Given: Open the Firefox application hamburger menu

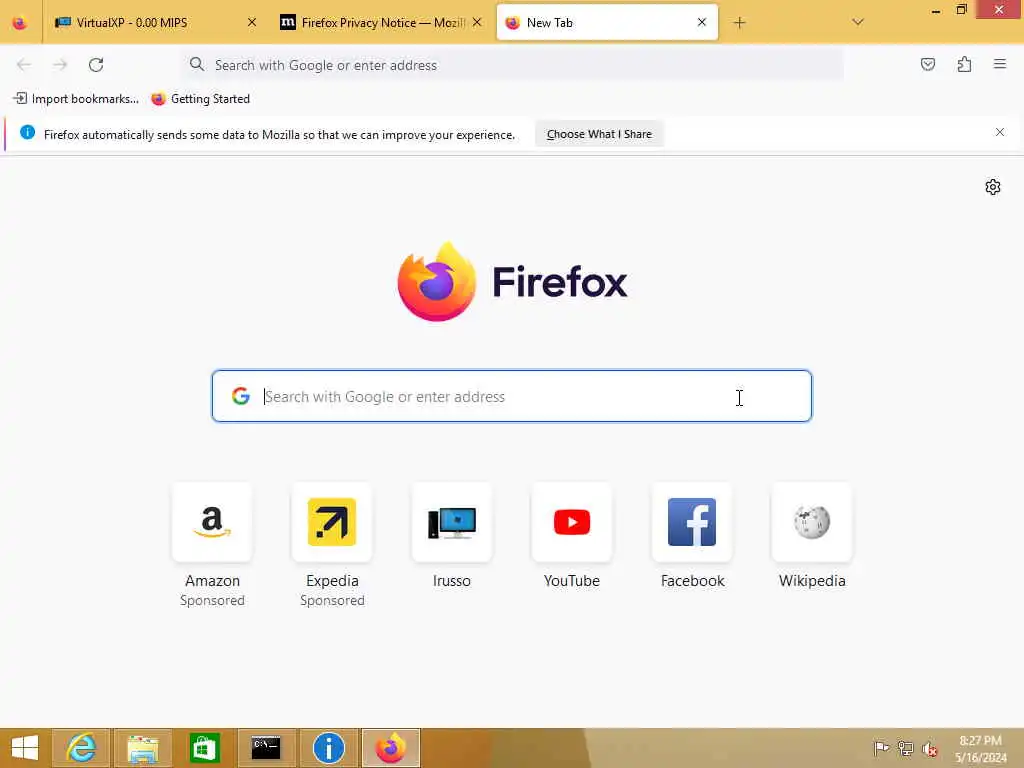Looking at the screenshot, I should [999, 65].
